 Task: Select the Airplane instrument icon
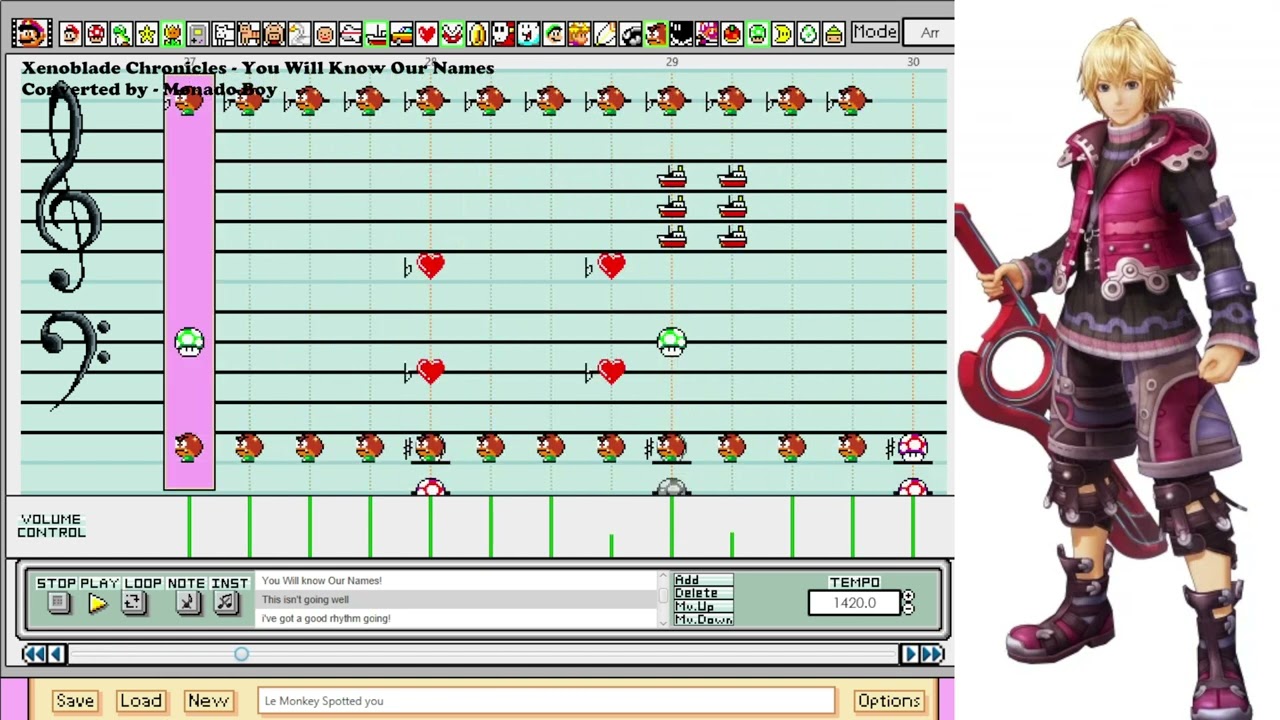point(350,34)
